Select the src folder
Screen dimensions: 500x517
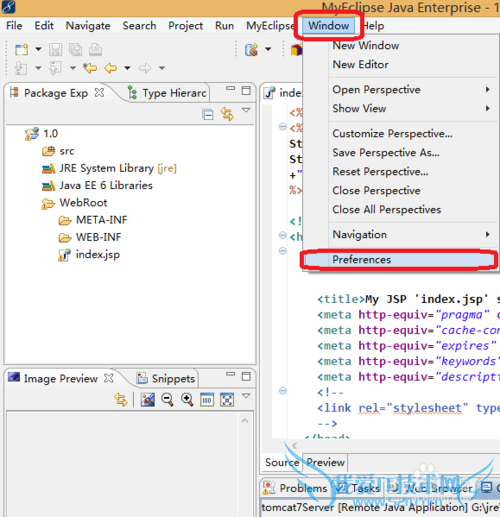coord(58,151)
